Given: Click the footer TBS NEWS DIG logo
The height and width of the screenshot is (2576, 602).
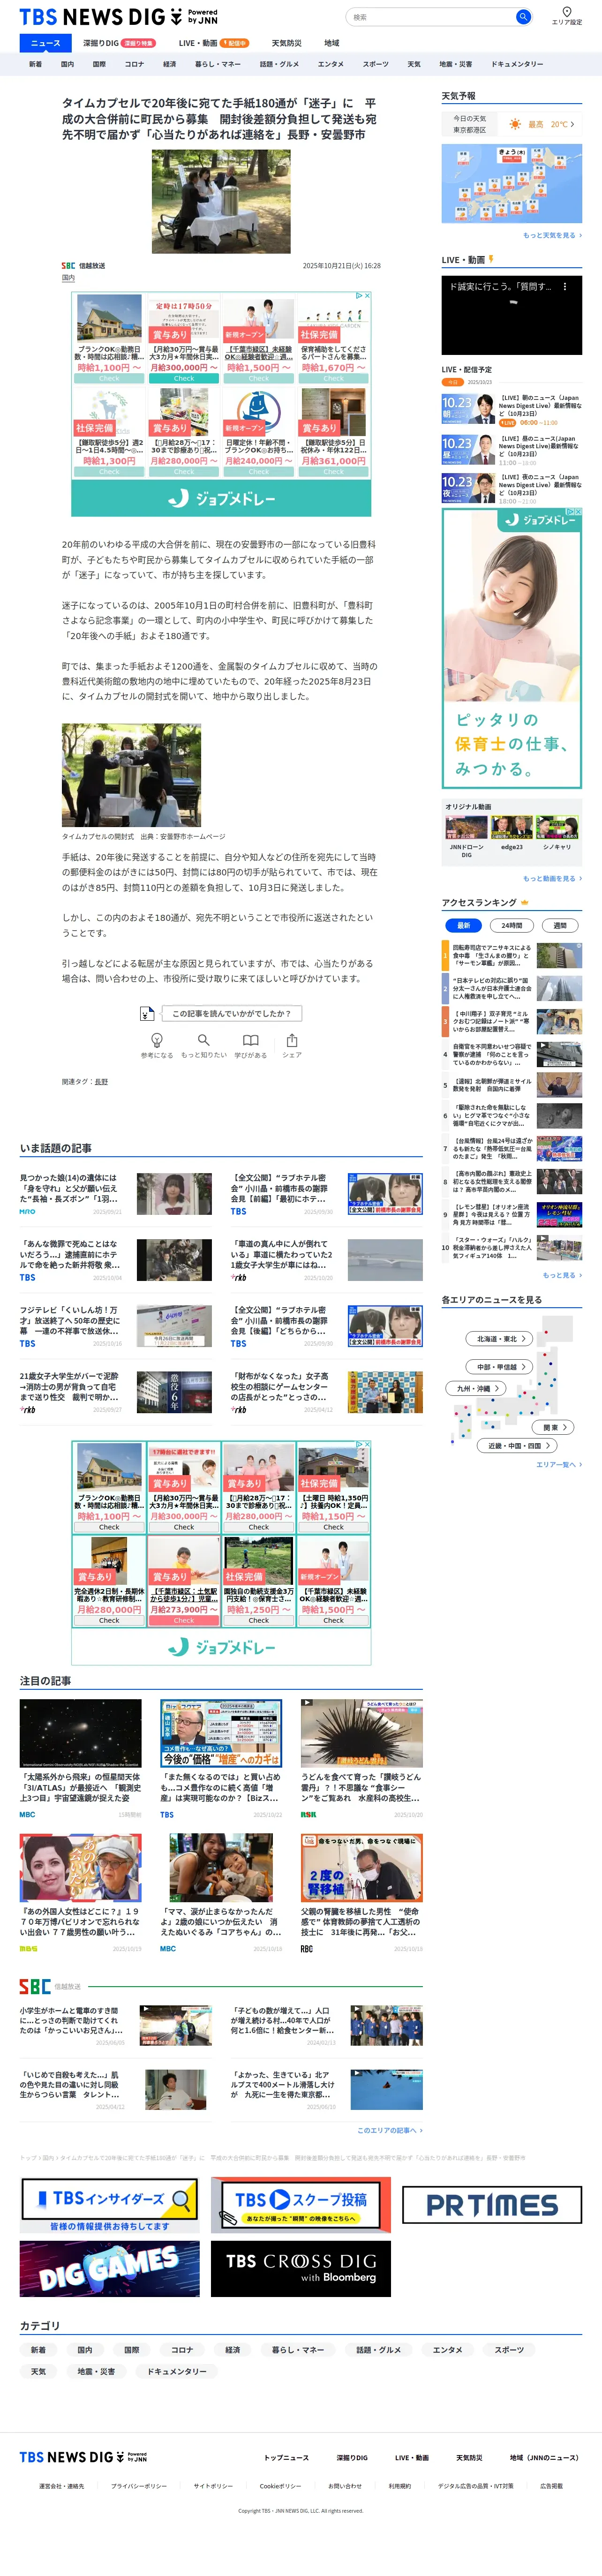Looking at the screenshot, I should tap(83, 2456).
